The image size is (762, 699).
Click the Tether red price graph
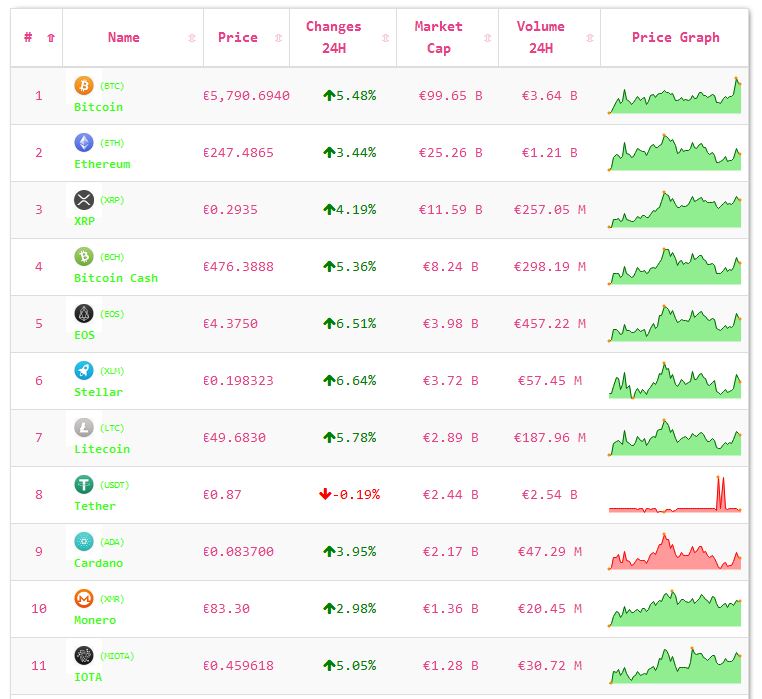(x=675, y=496)
